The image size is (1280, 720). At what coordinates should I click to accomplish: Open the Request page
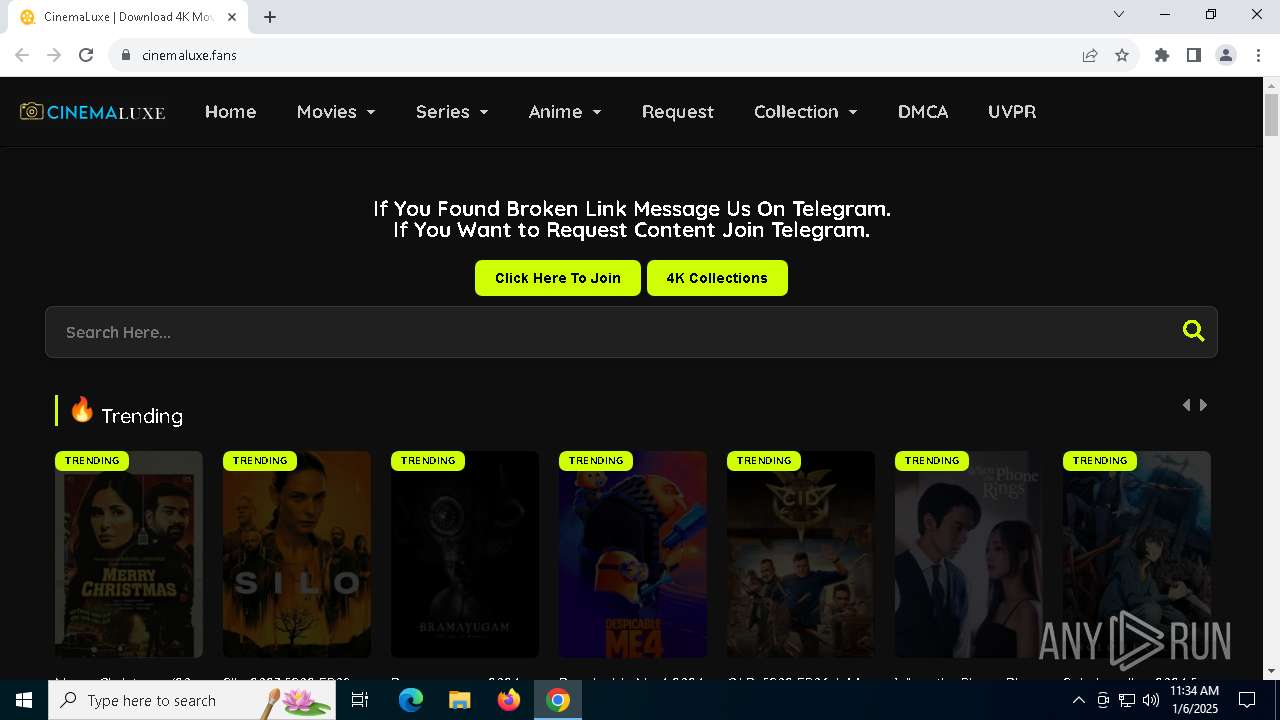(678, 112)
